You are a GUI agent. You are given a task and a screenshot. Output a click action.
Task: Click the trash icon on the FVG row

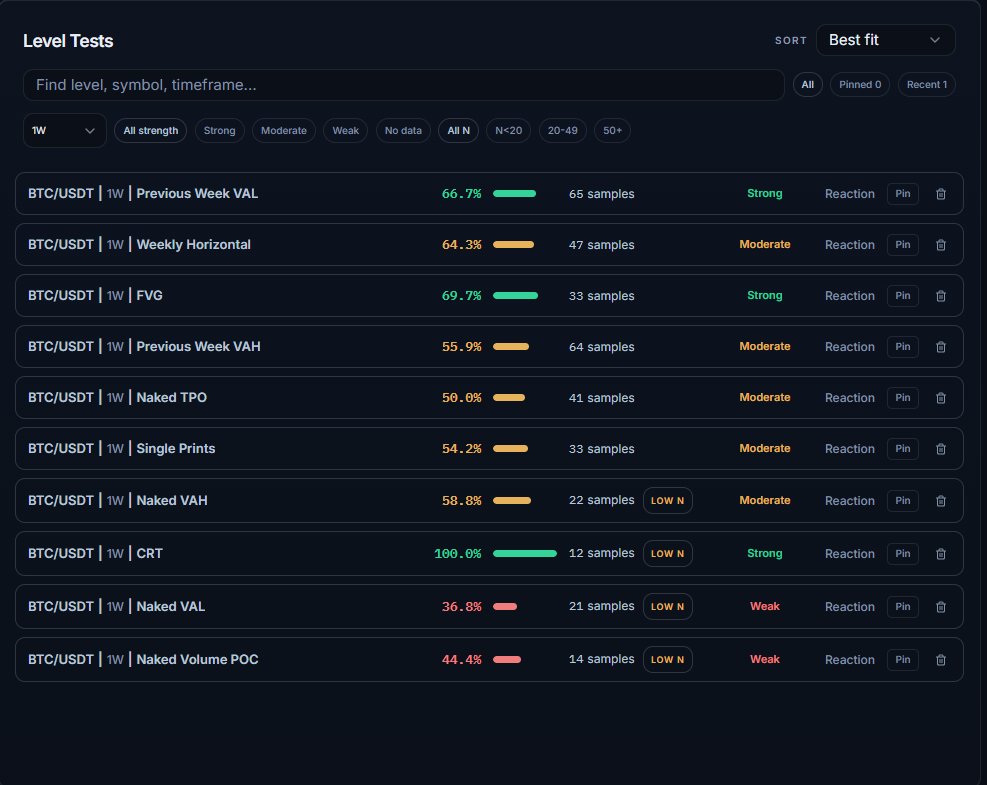940,296
